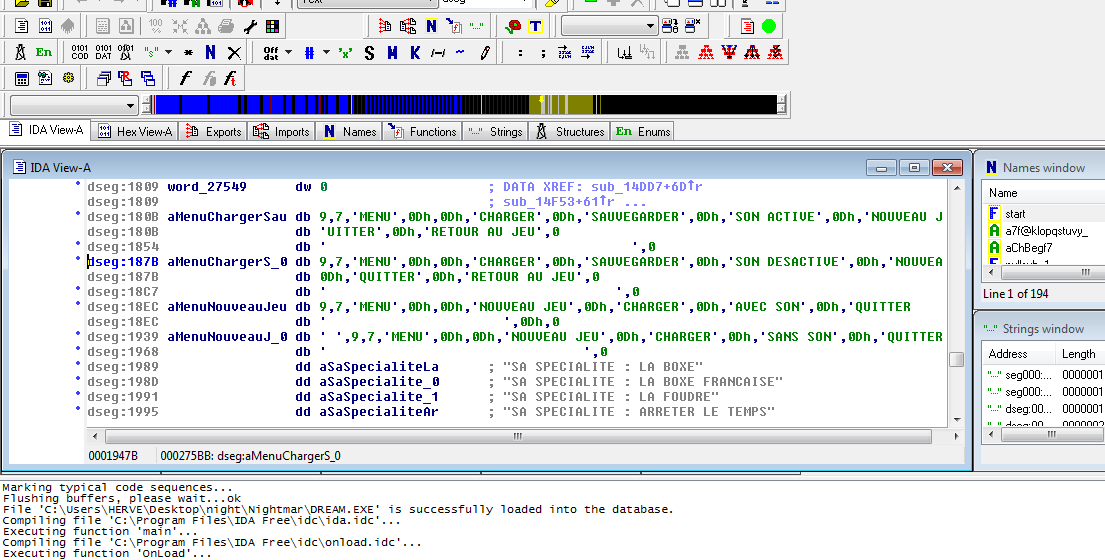The width and height of the screenshot is (1105, 560).
Task: Open the color grid palette icon
Action: coord(272,27)
